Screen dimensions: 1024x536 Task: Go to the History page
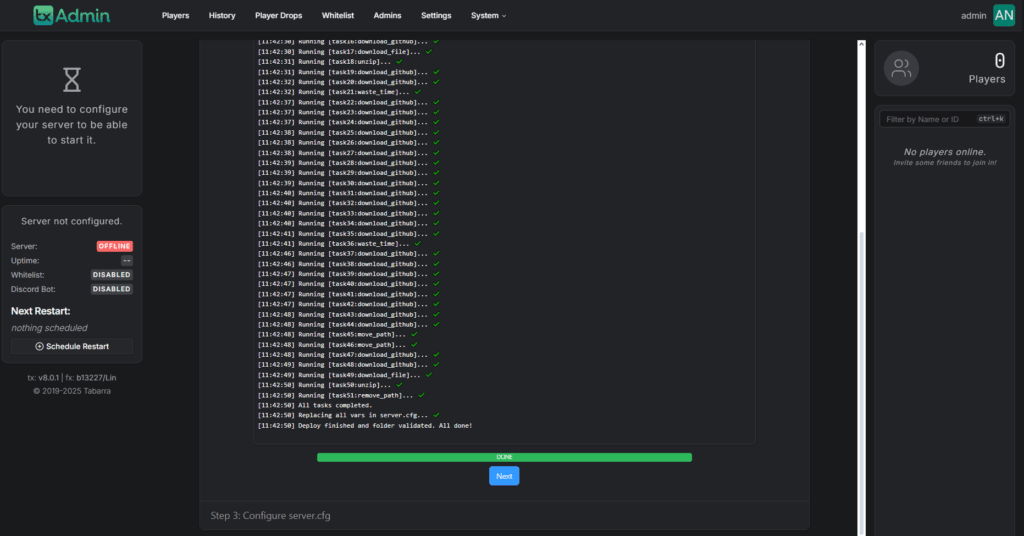point(222,16)
